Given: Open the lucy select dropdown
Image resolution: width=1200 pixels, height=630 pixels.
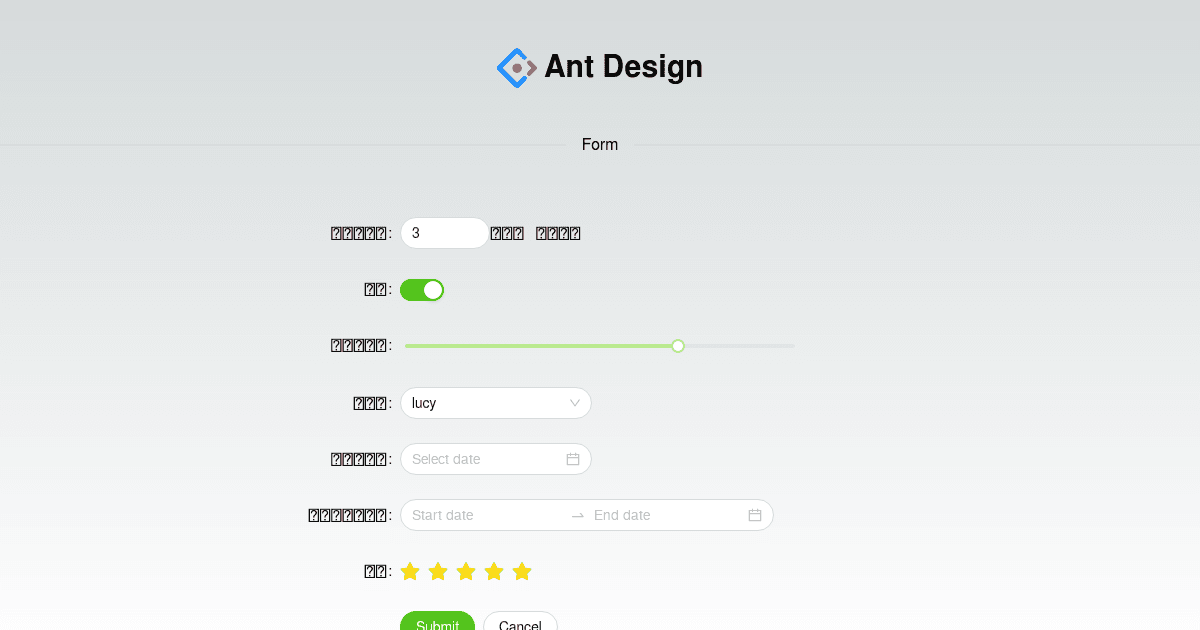Looking at the screenshot, I should (x=496, y=403).
